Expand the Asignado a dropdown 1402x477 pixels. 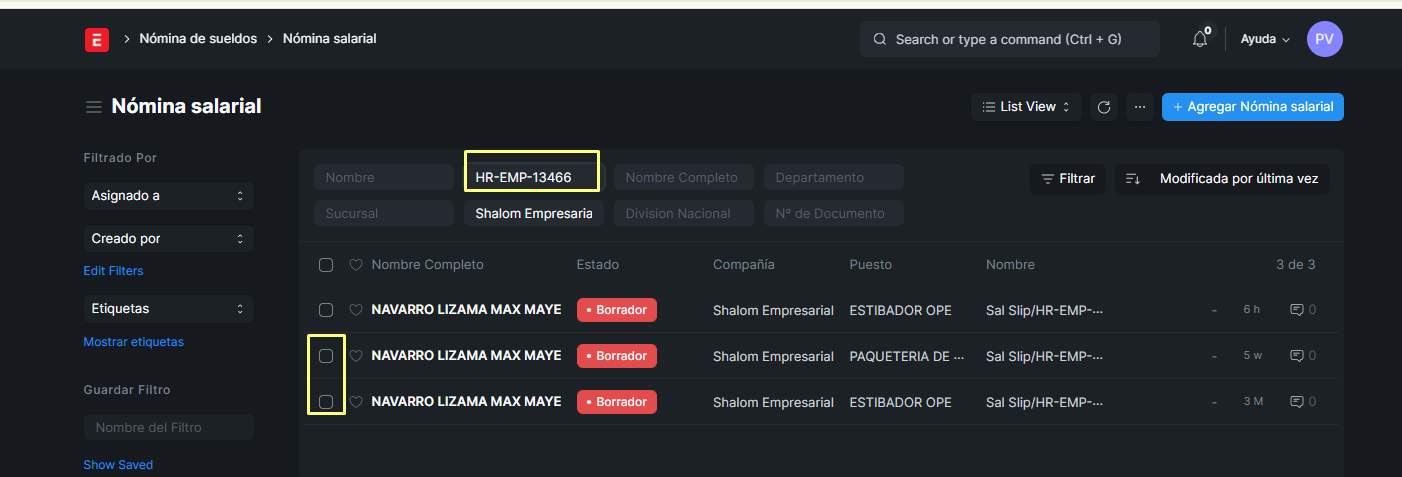(x=168, y=196)
